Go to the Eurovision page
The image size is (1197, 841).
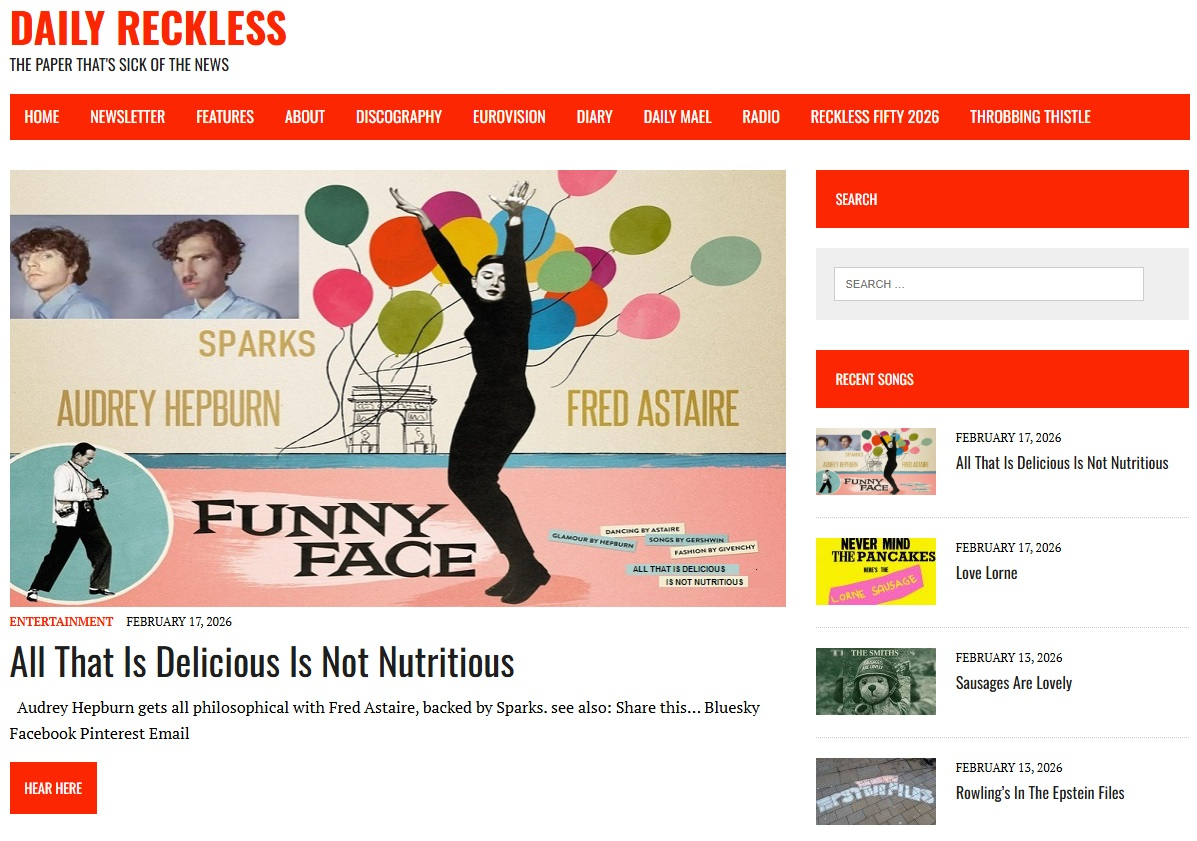coord(509,117)
